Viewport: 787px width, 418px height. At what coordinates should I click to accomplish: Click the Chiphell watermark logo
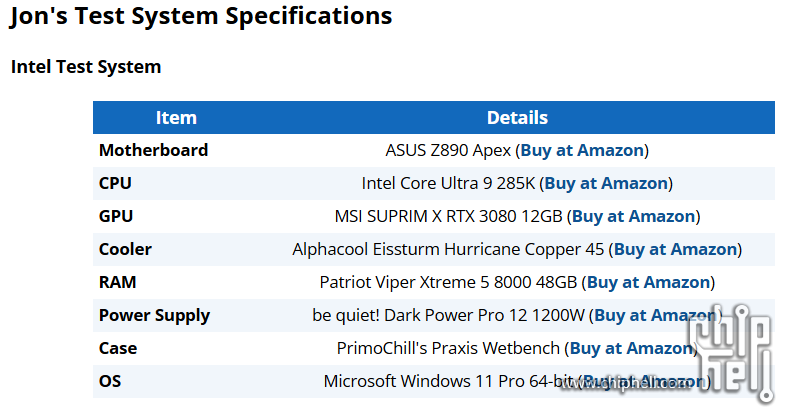730,354
